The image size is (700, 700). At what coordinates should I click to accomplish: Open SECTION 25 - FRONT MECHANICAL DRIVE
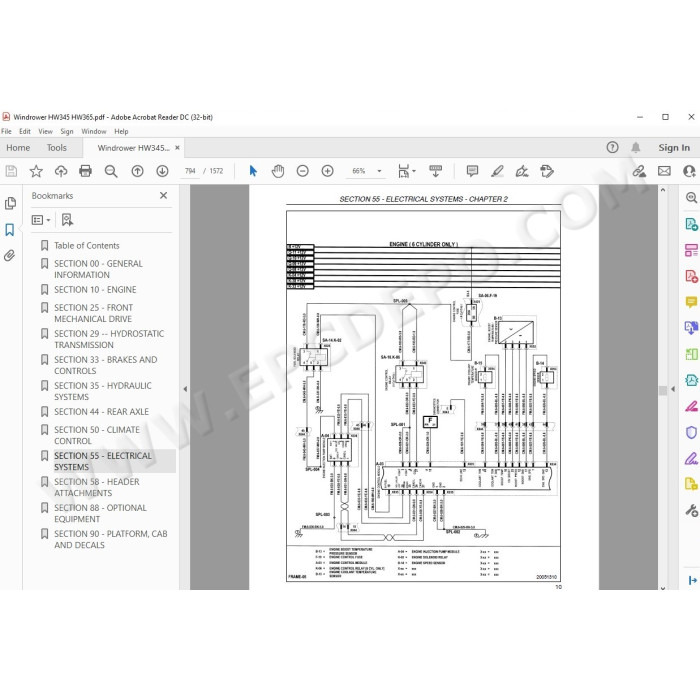(x=93, y=313)
